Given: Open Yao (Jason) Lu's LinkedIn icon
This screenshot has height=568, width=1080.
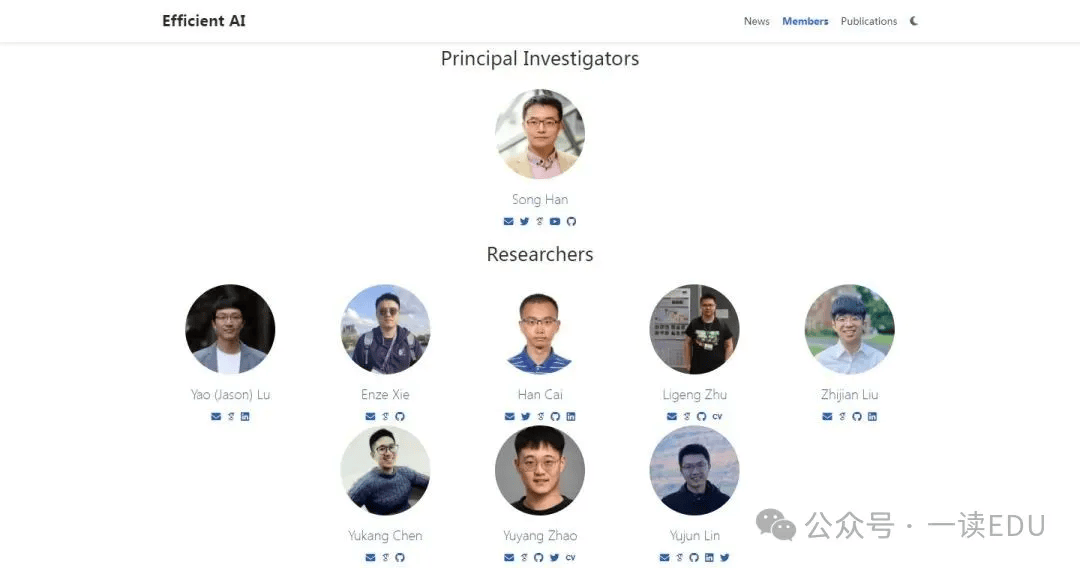Looking at the screenshot, I should [x=245, y=417].
